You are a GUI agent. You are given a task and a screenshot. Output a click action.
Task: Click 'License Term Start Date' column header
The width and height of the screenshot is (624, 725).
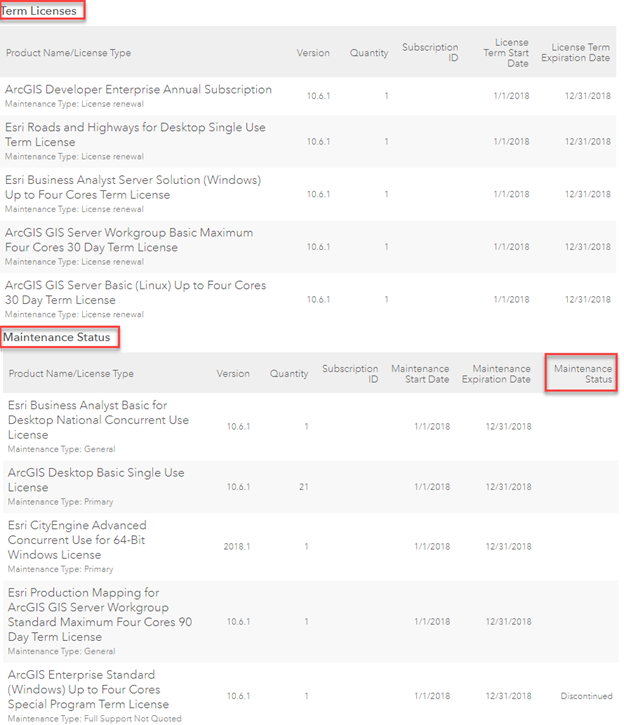[x=506, y=53]
